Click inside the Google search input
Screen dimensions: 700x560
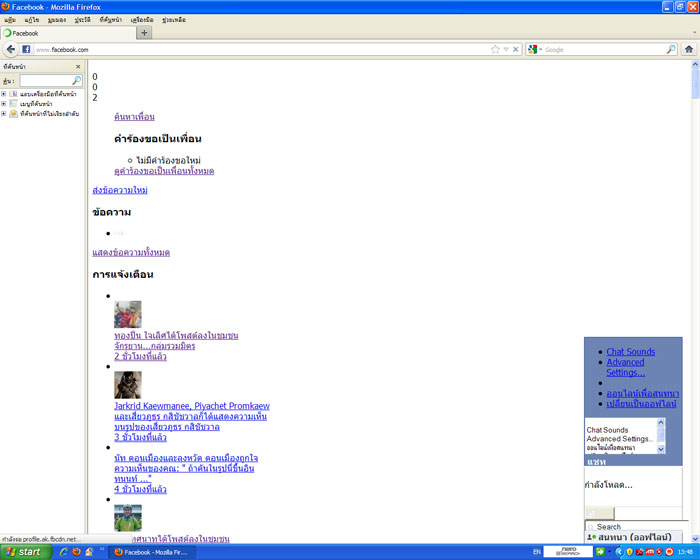tap(604, 50)
